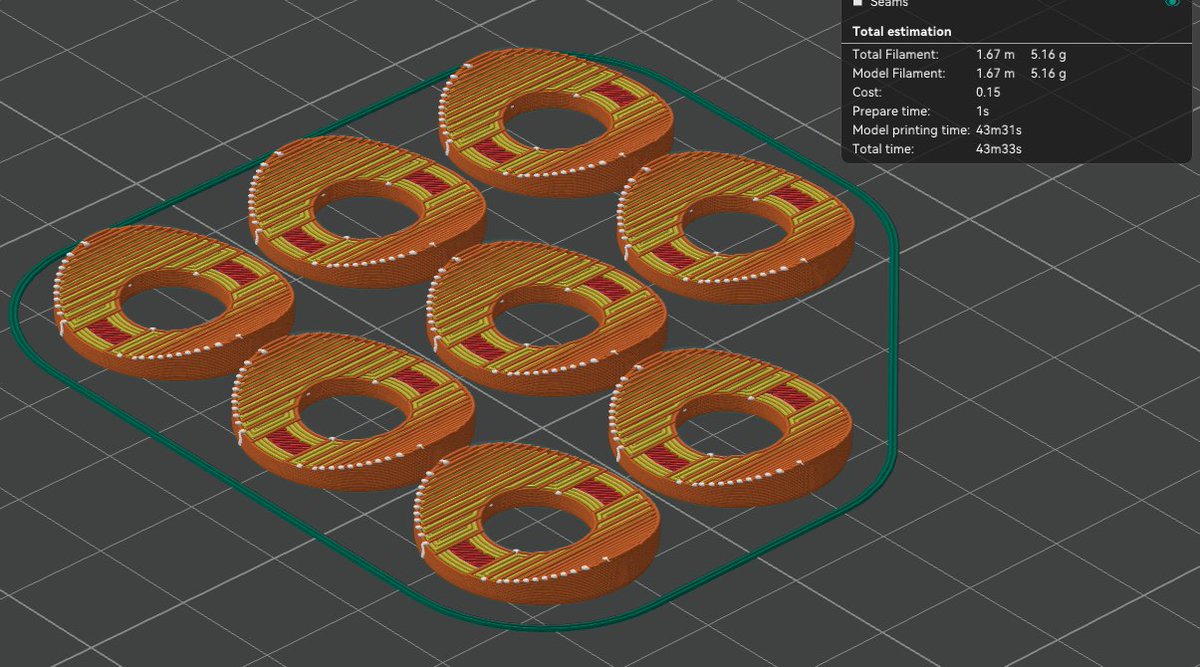Click the 5.16 g value in Total Filament row
The height and width of the screenshot is (667, 1200).
tap(1048, 55)
